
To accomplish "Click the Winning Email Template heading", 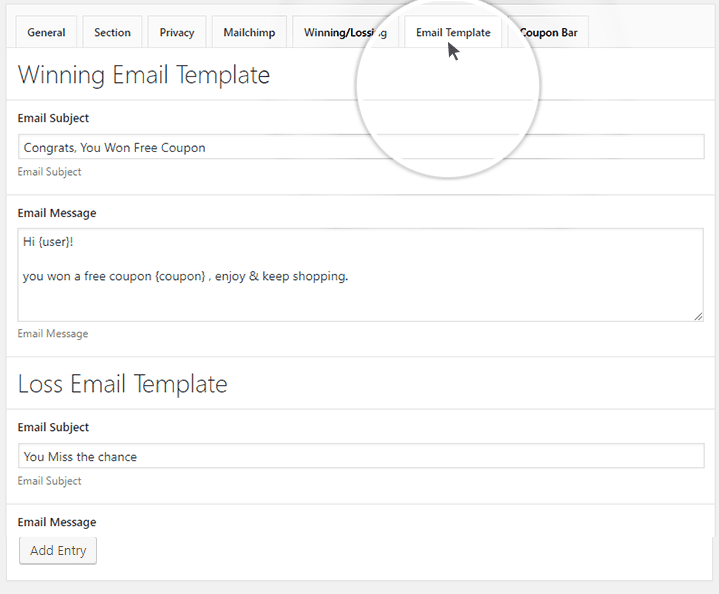I will [x=144, y=75].
